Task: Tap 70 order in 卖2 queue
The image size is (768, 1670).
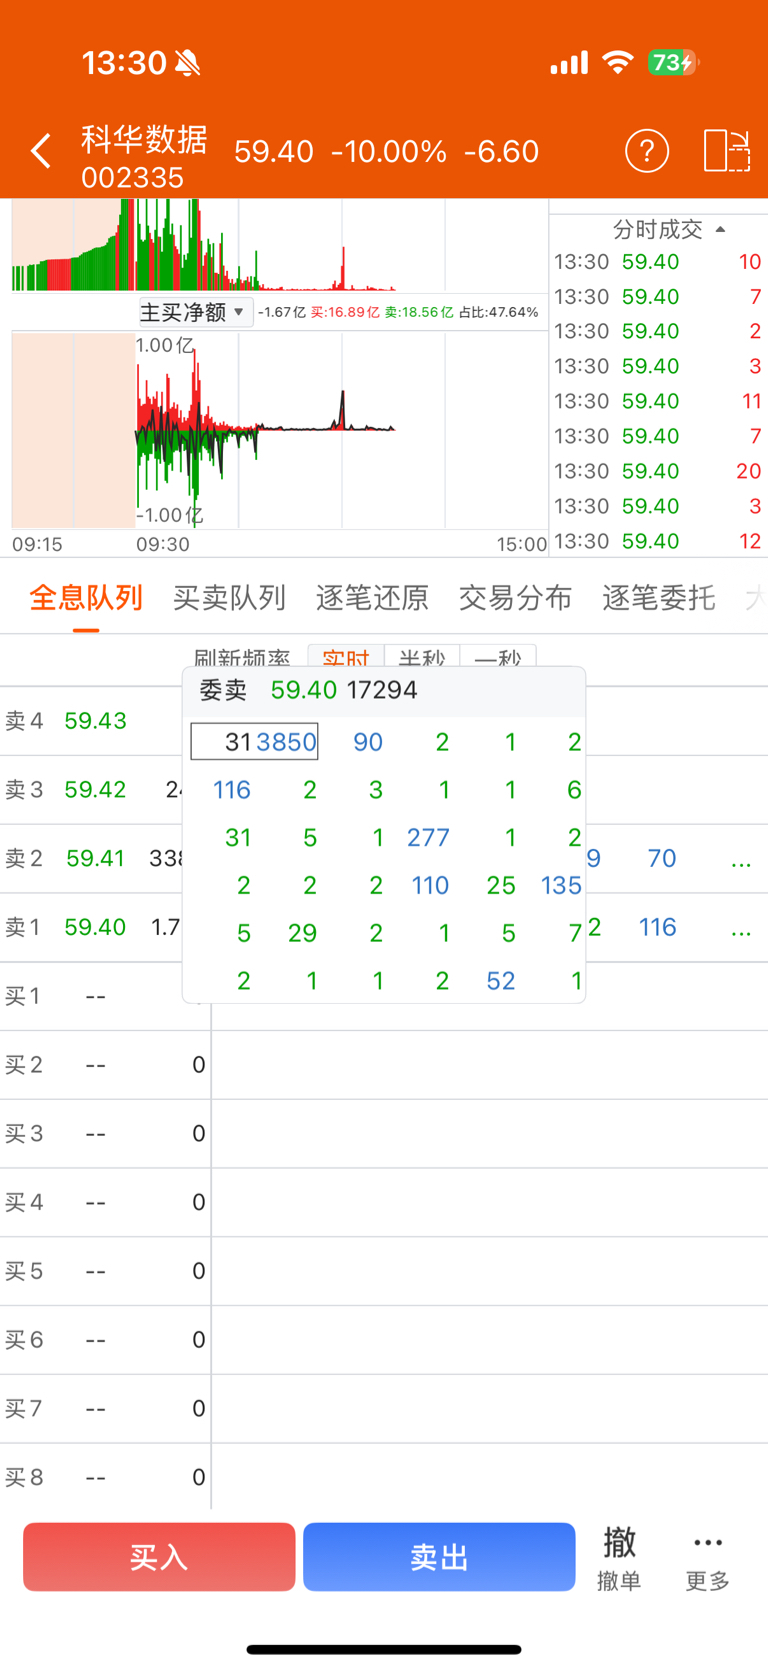Action: point(662,858)
